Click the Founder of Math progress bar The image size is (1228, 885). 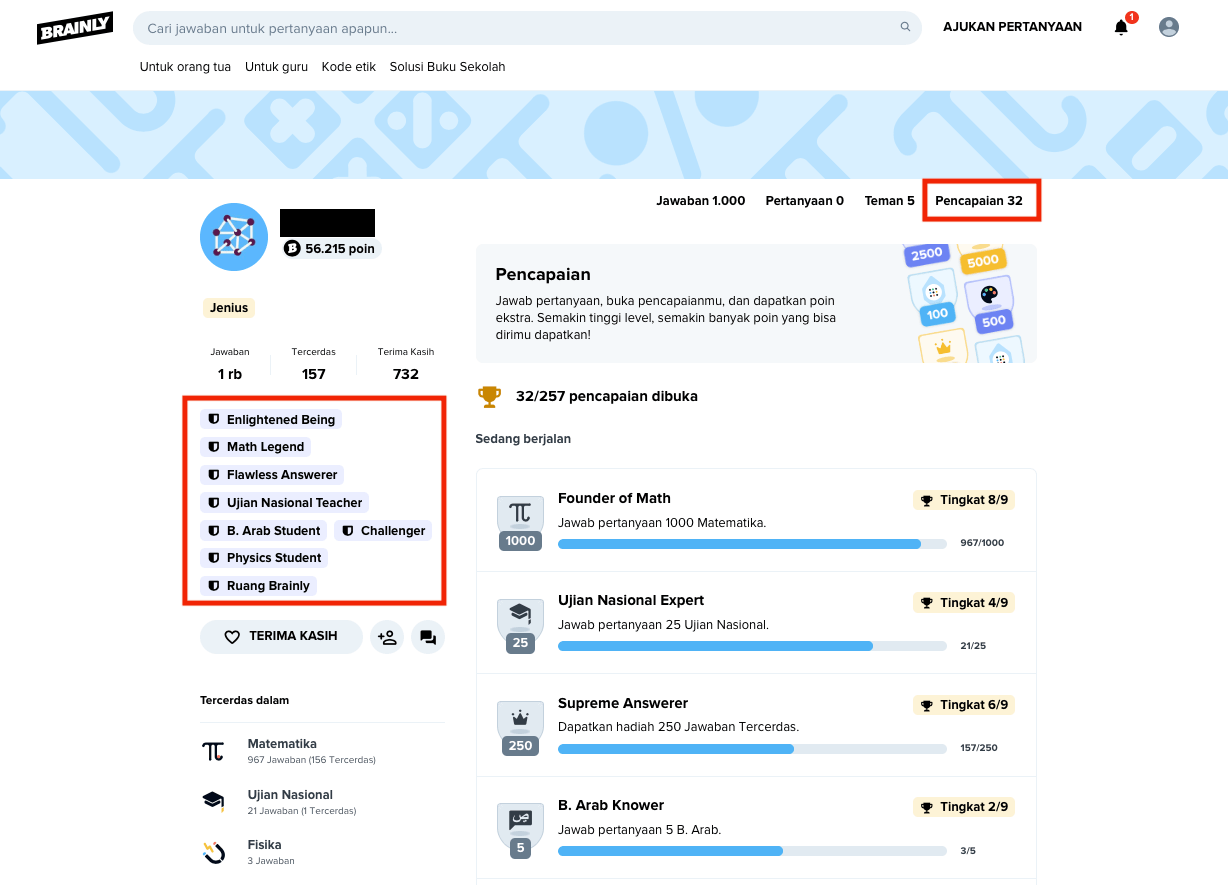coord(752,544)
